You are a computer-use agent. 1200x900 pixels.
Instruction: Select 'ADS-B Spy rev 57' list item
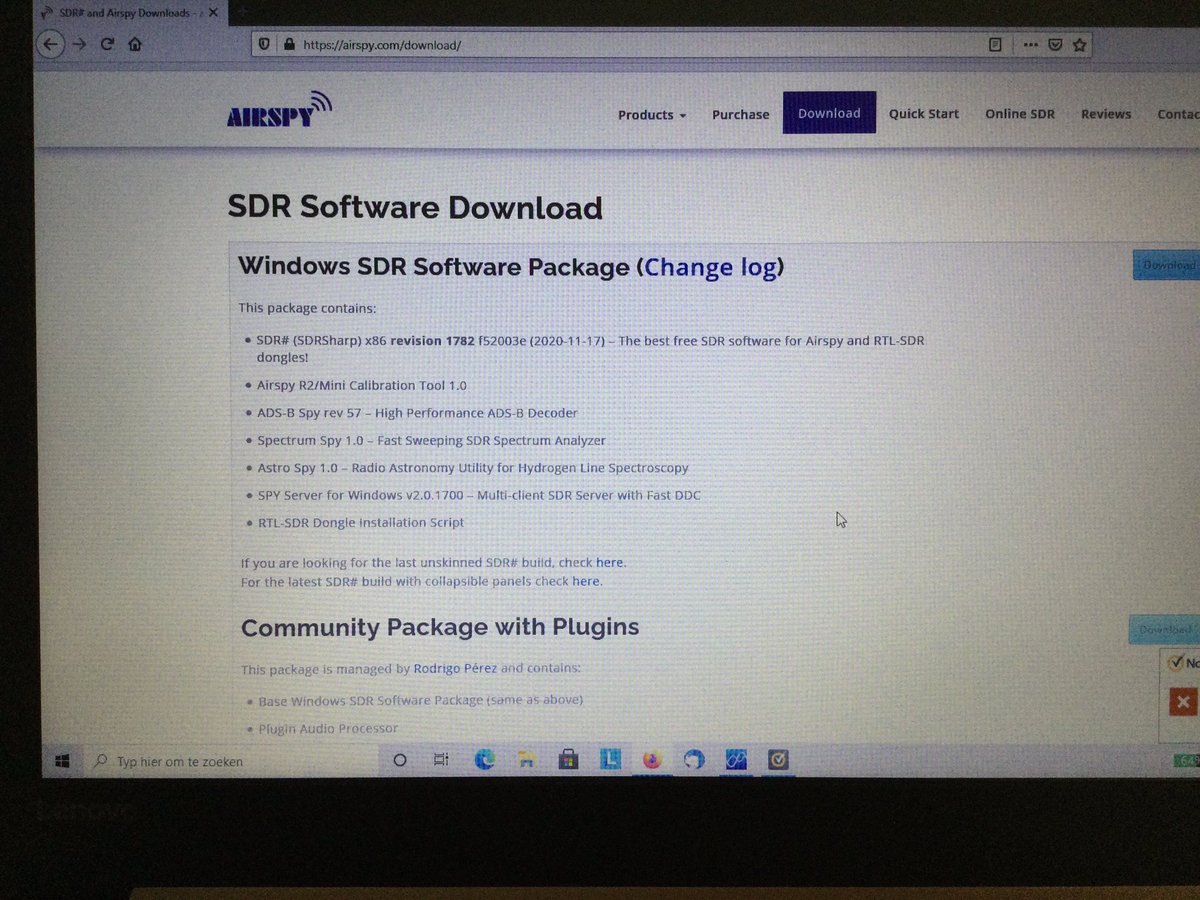coord(417,413)
